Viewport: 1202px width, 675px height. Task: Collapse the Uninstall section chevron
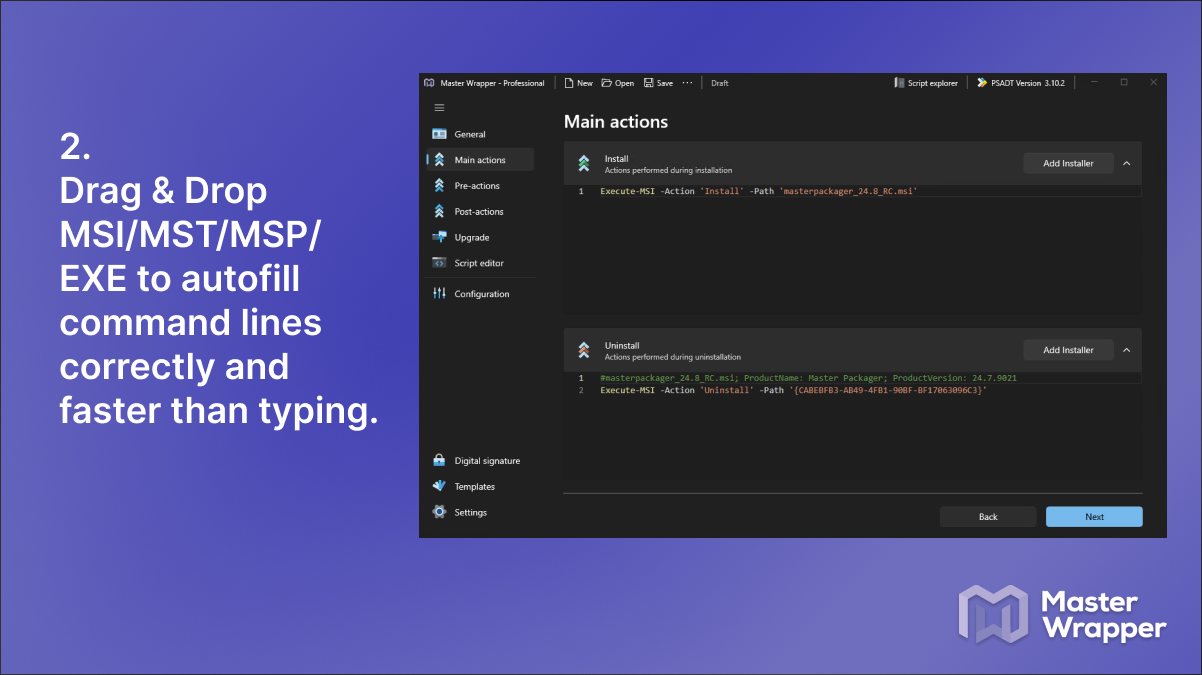[x=1127, y=350]
